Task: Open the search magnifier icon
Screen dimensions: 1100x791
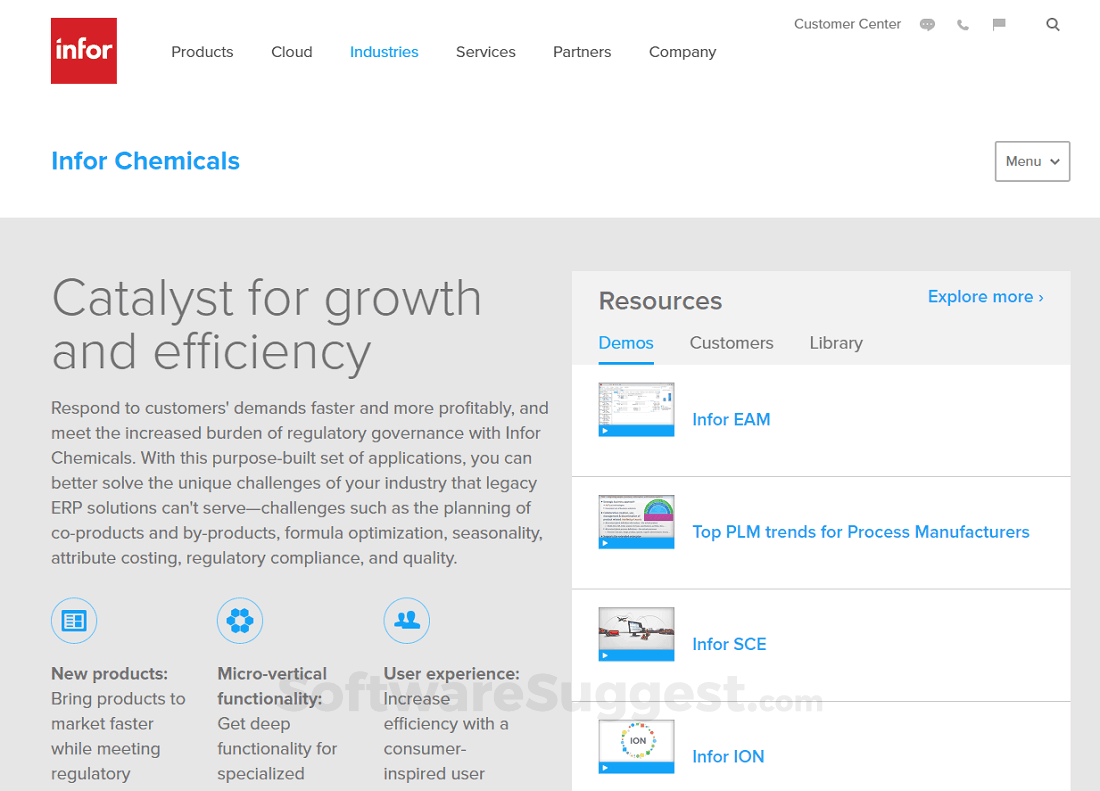Action: click(1052, 24)
